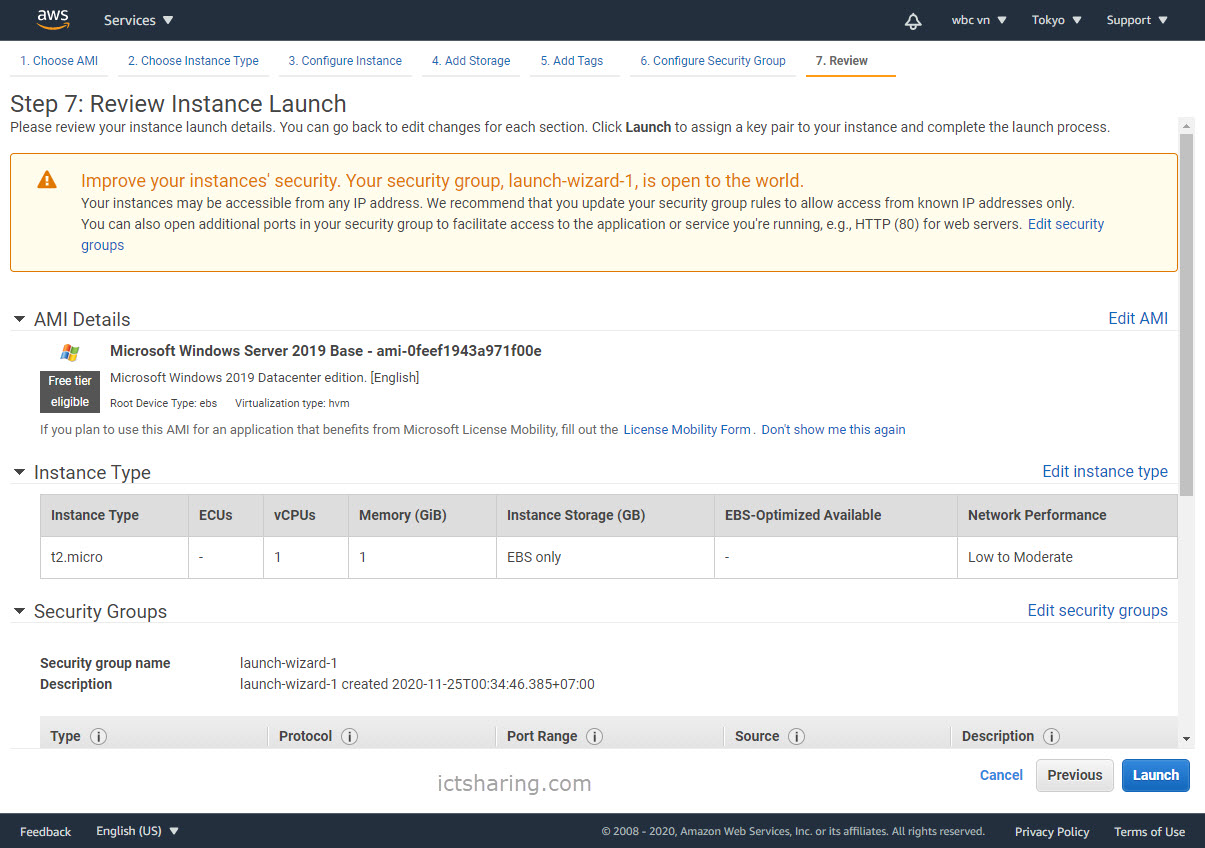Image resolution: width=1205 pixels, height=848 pixels.
Task: Open the License Mobility Form link
Action: (x=687, y=429)
